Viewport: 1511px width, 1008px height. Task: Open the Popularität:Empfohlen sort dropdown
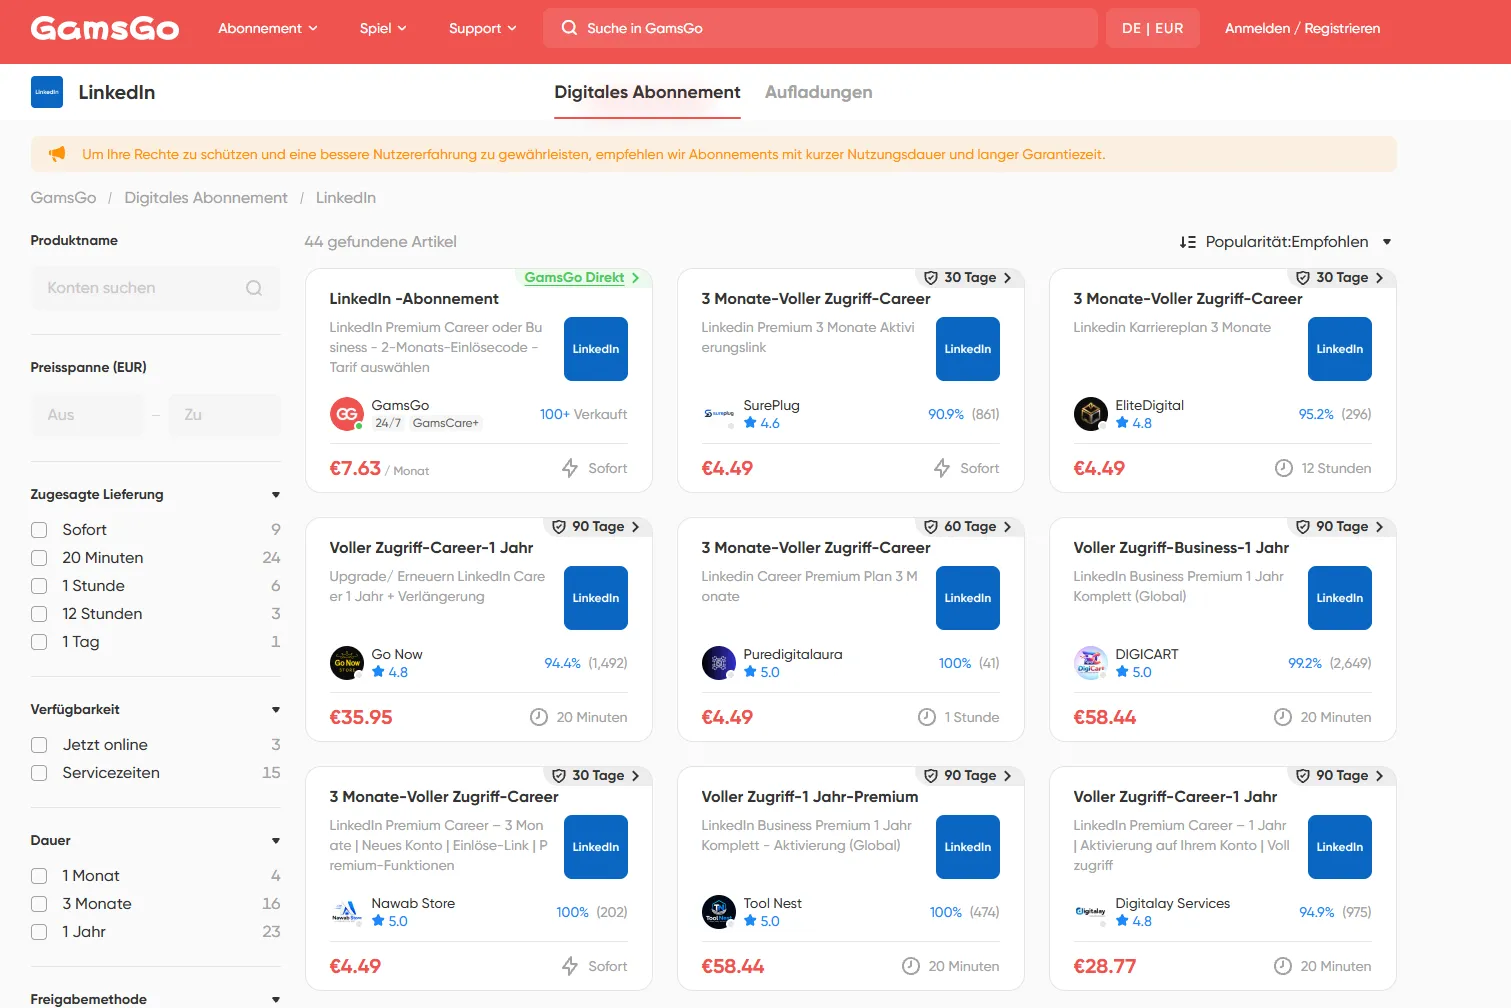click(1286, 242)
